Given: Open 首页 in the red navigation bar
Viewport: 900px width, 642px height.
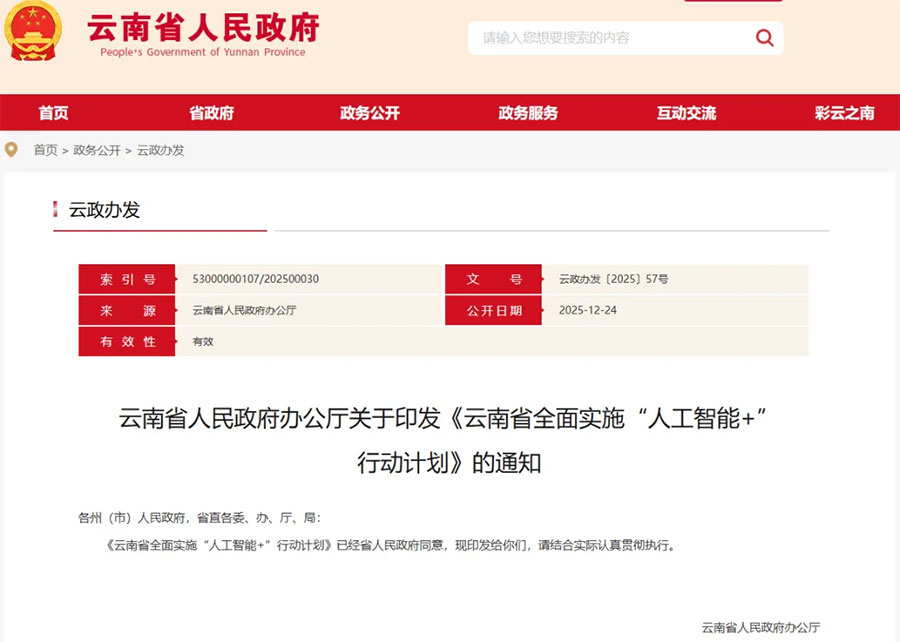Looking at the screenshot, I should click(53, 113).
